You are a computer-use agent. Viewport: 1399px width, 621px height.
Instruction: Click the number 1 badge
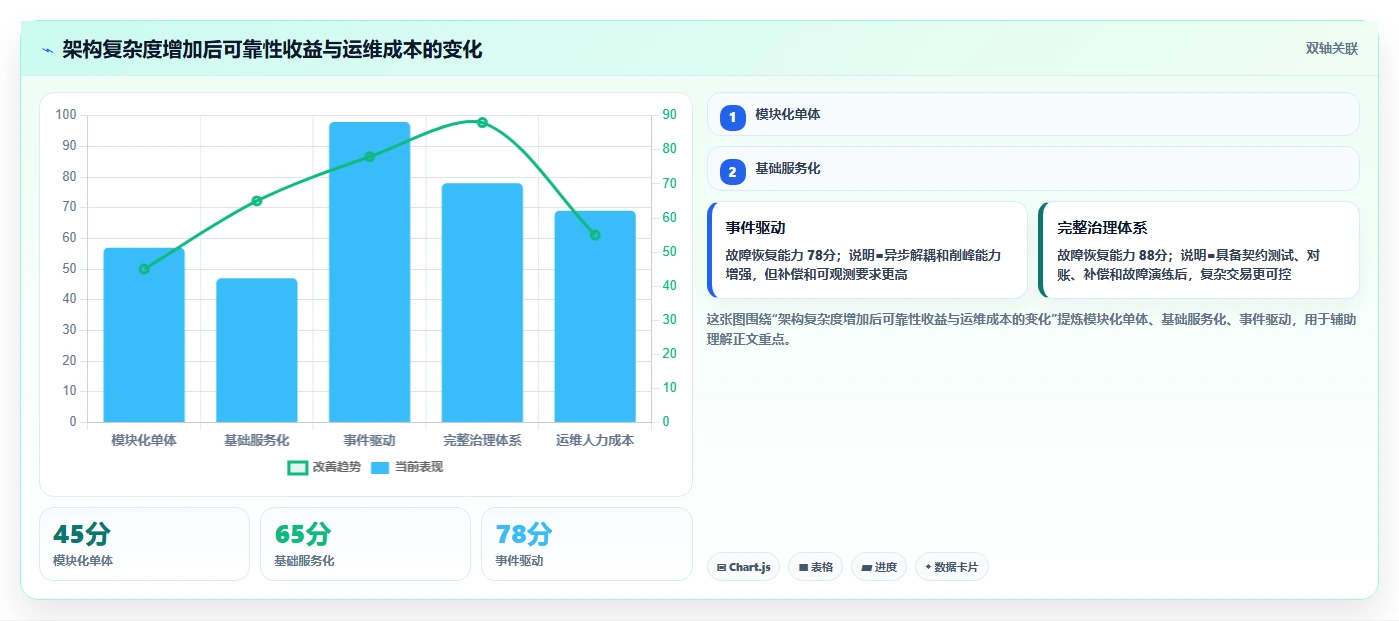(732, 117)
